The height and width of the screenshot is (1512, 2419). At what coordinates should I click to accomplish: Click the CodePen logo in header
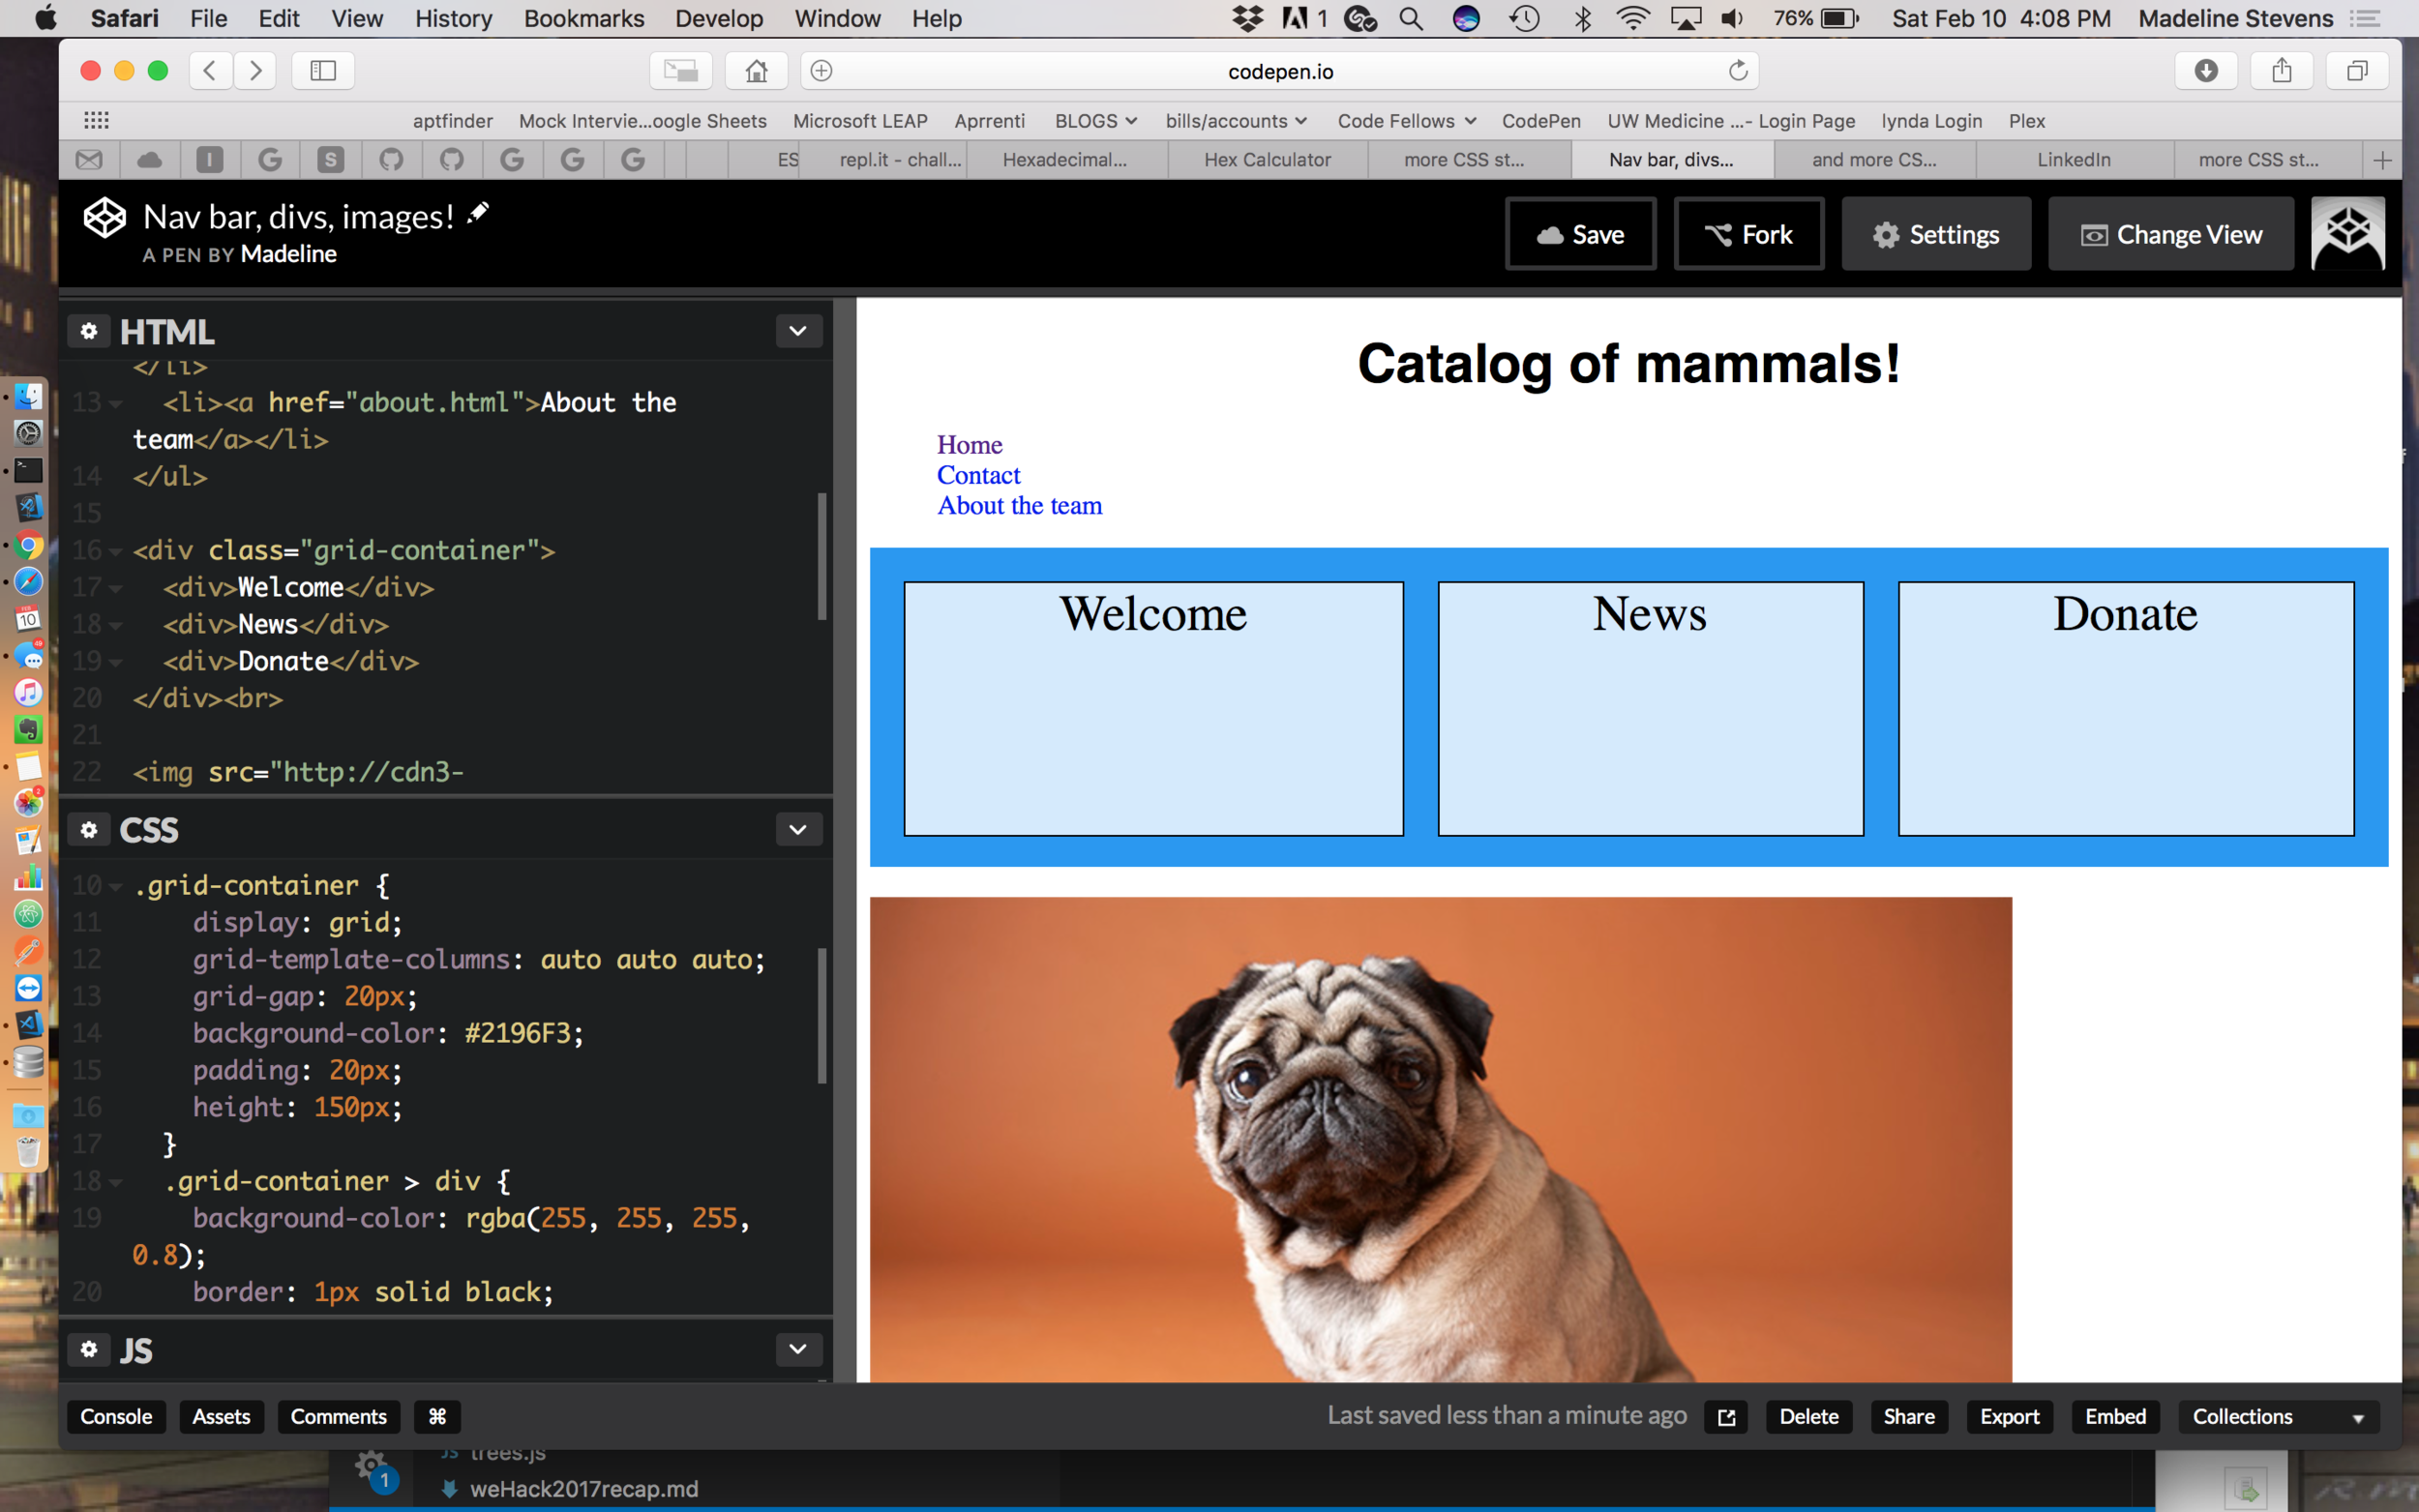pos(104,217)
